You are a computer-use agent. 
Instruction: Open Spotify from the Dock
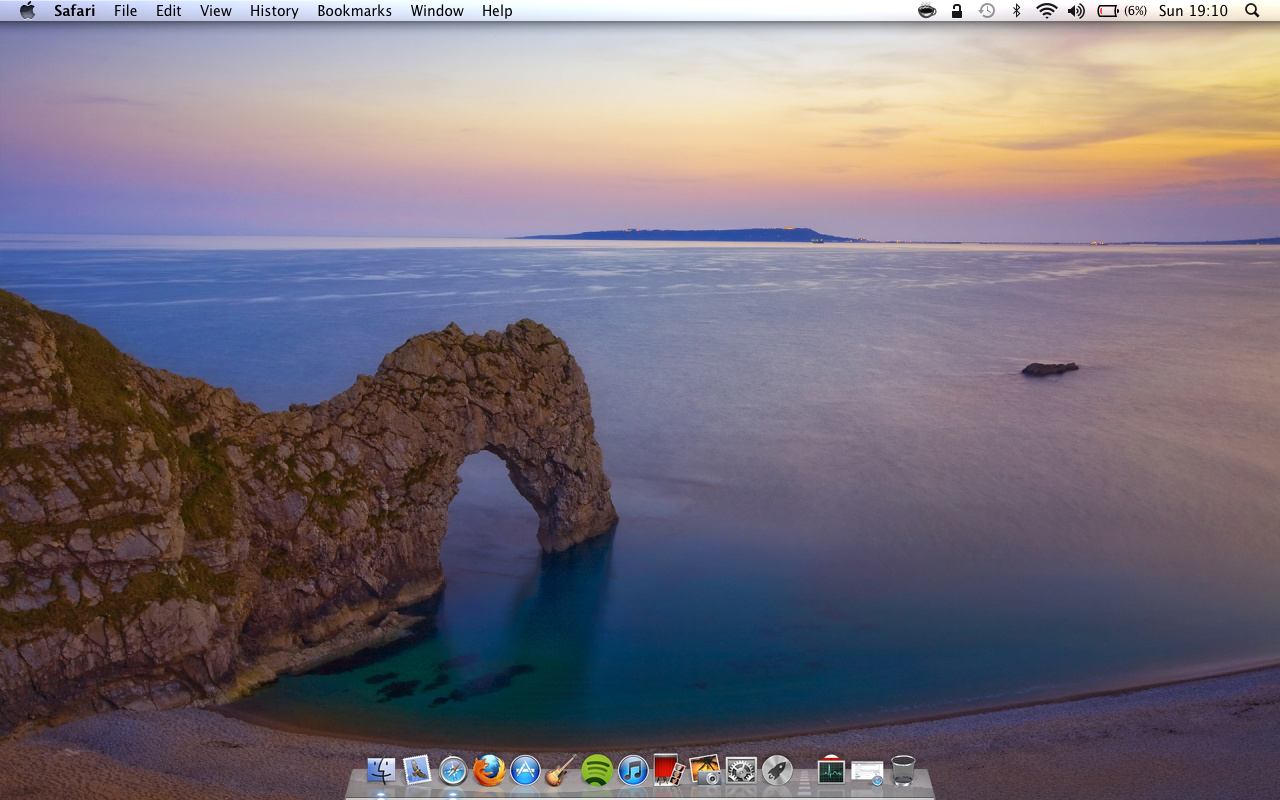[597, 770]
